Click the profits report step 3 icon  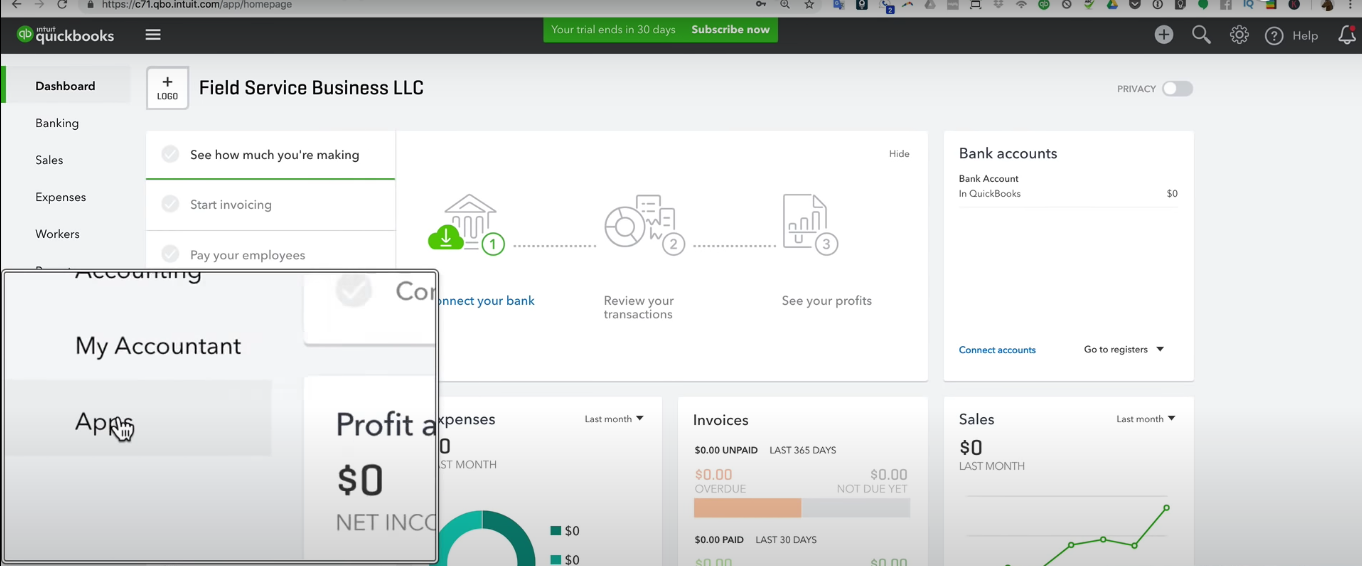810,224
